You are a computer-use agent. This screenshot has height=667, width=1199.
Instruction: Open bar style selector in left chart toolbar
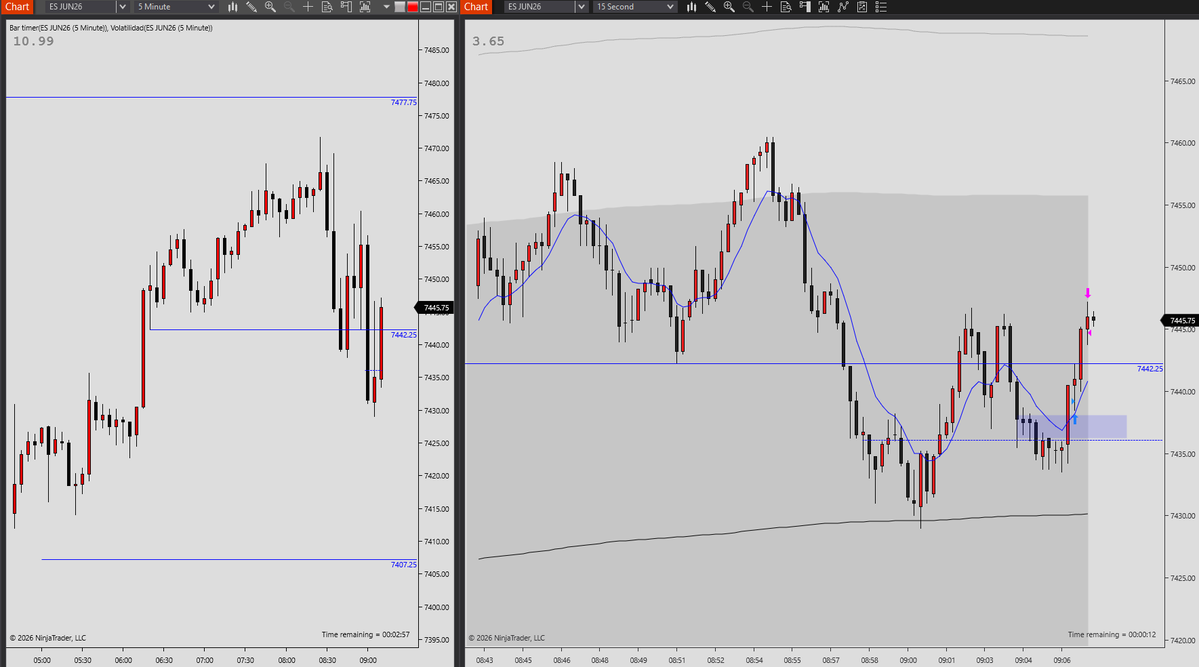click(232, 7)
